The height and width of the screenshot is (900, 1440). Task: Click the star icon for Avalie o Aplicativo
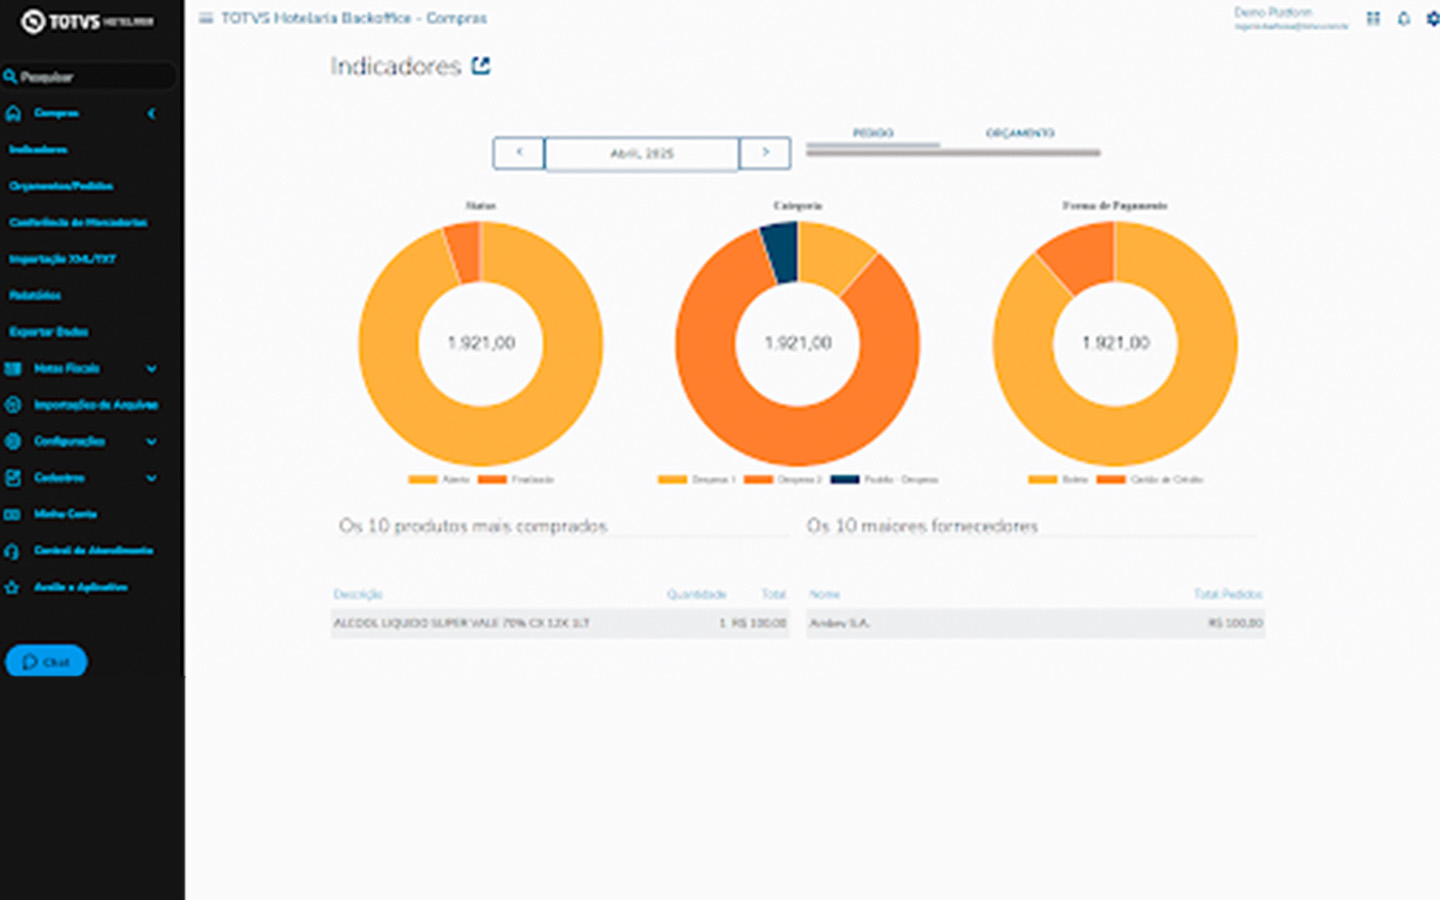click(13, 587)
